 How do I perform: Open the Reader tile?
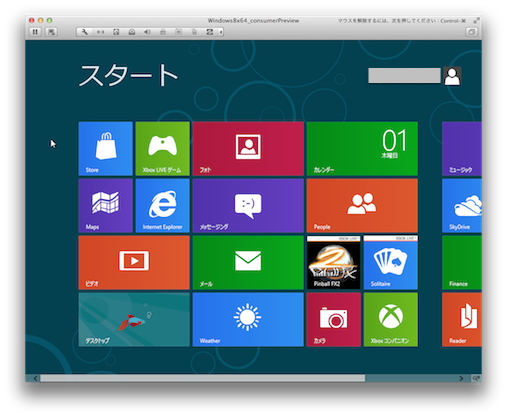point(462,319)
